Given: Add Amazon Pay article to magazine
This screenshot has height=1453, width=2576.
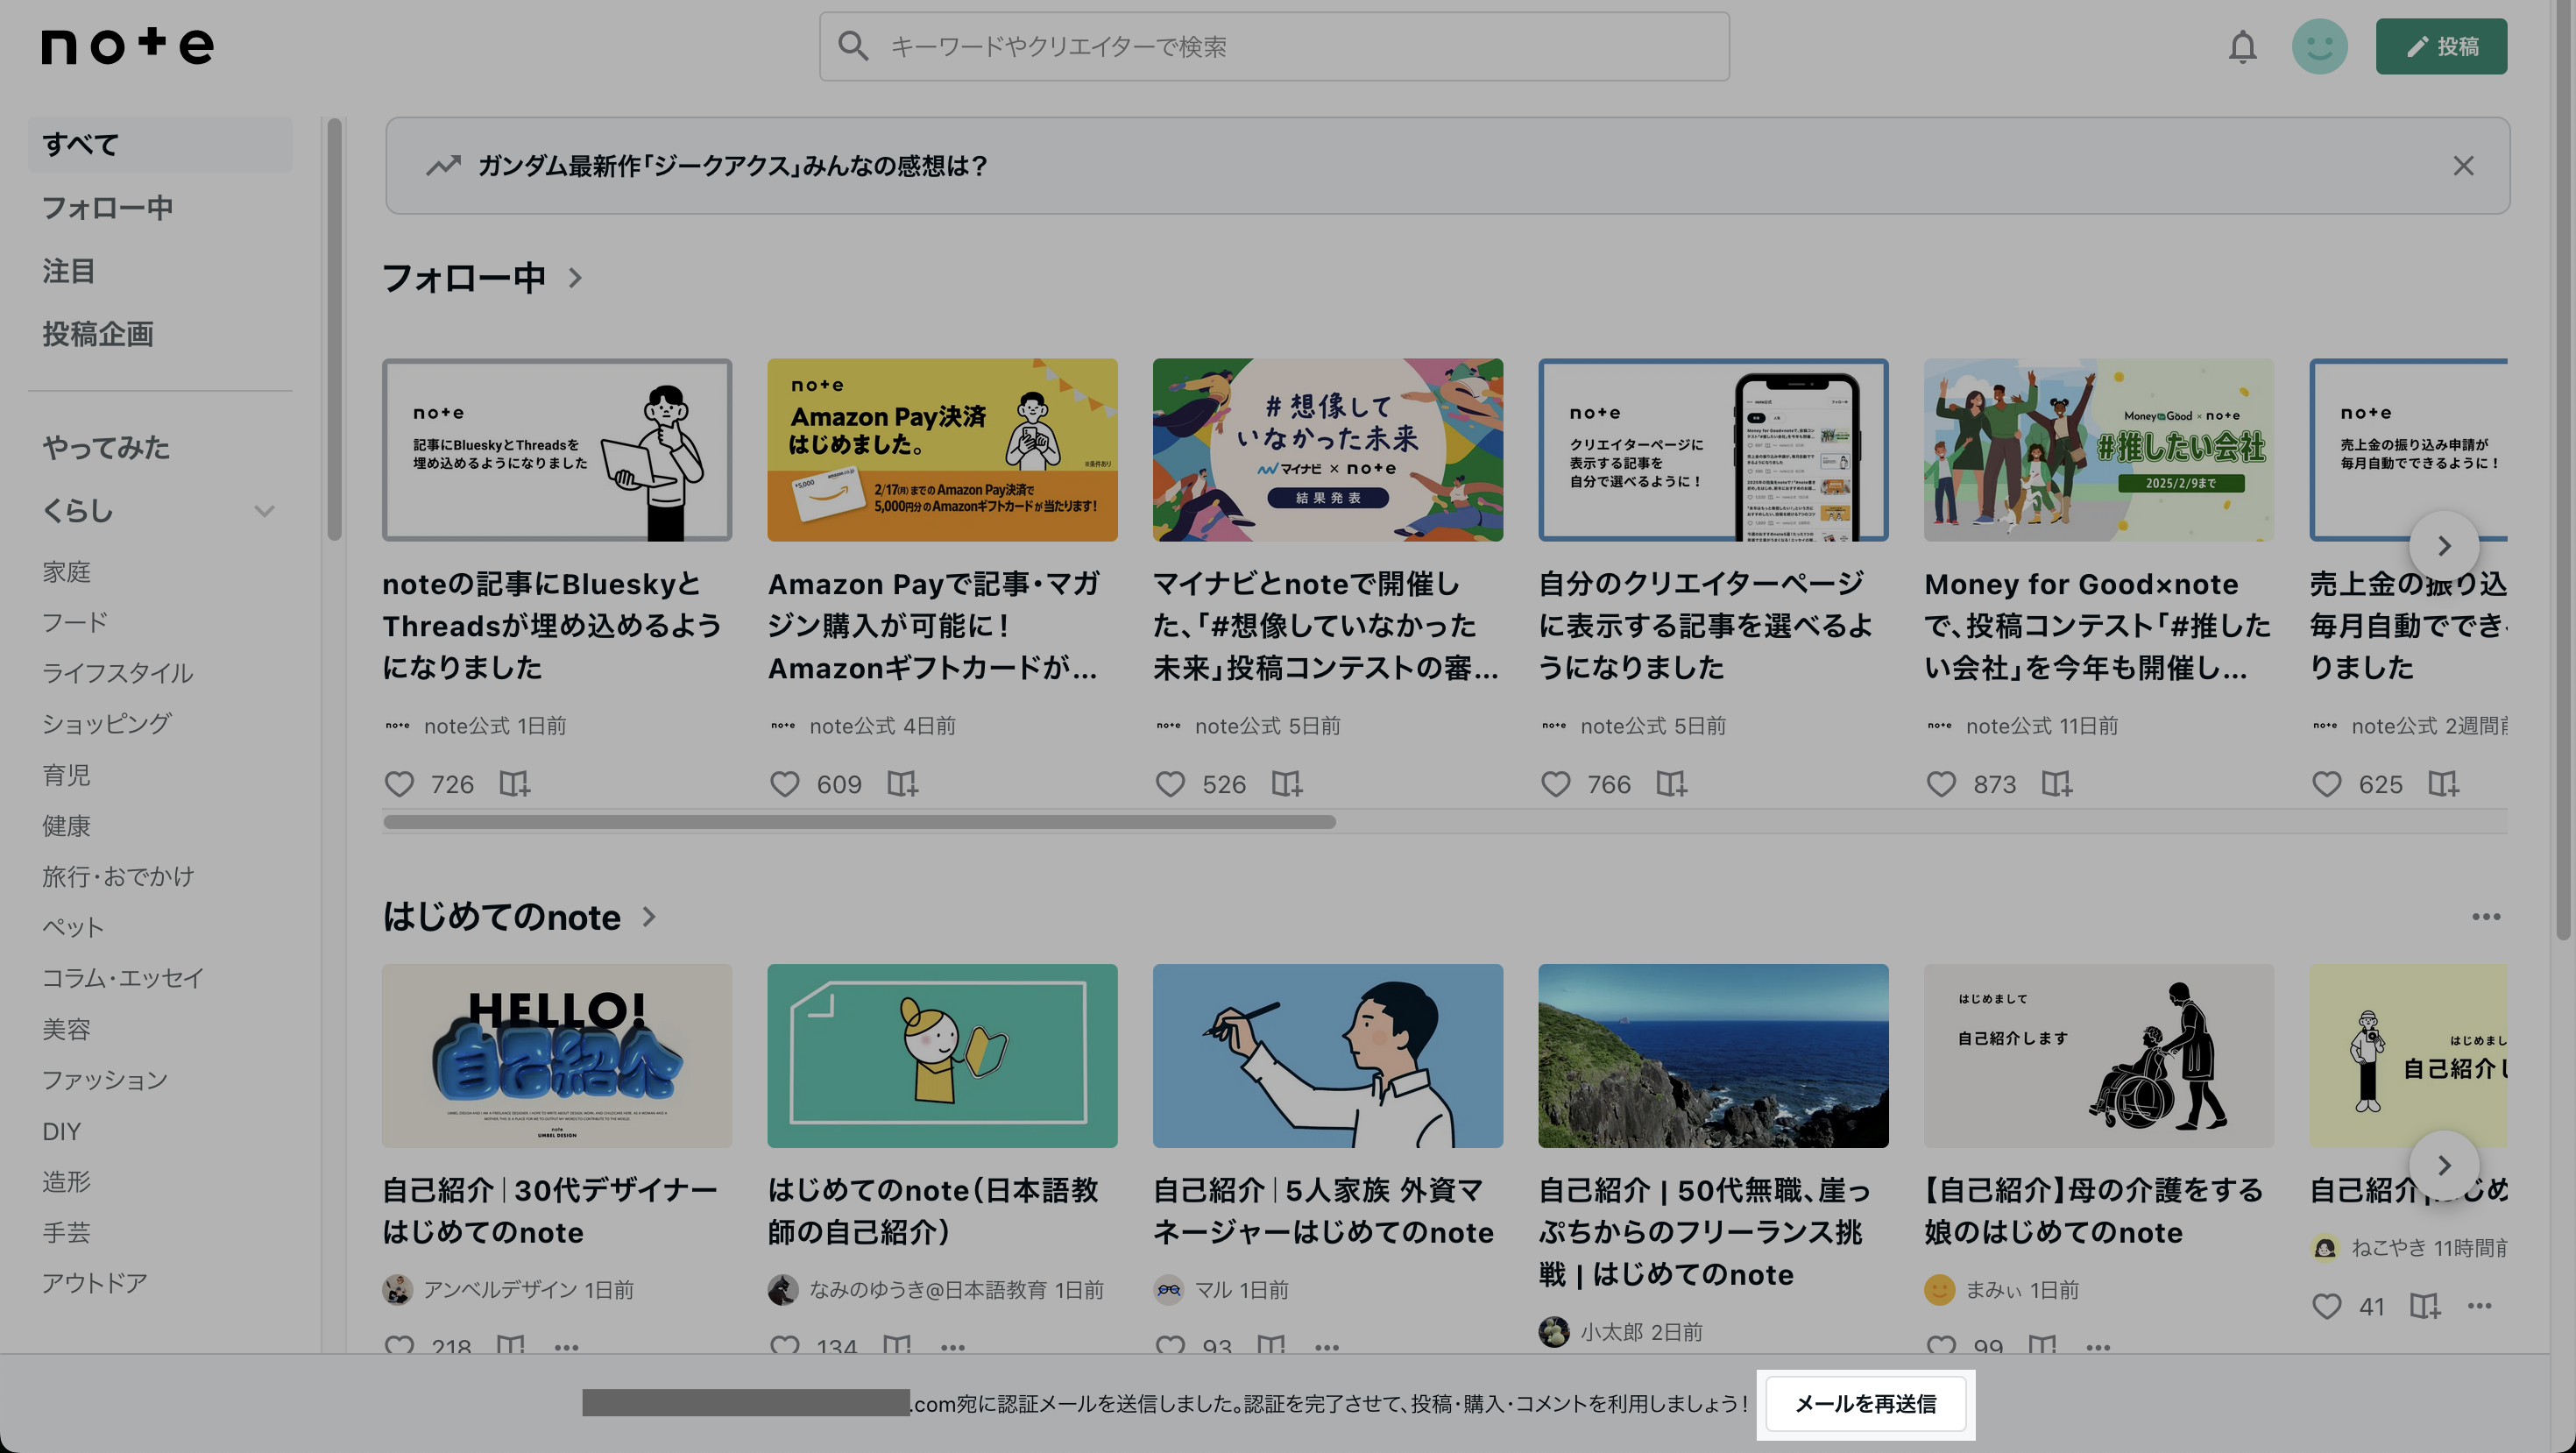Looking at the screenshot, I should 902,784.
